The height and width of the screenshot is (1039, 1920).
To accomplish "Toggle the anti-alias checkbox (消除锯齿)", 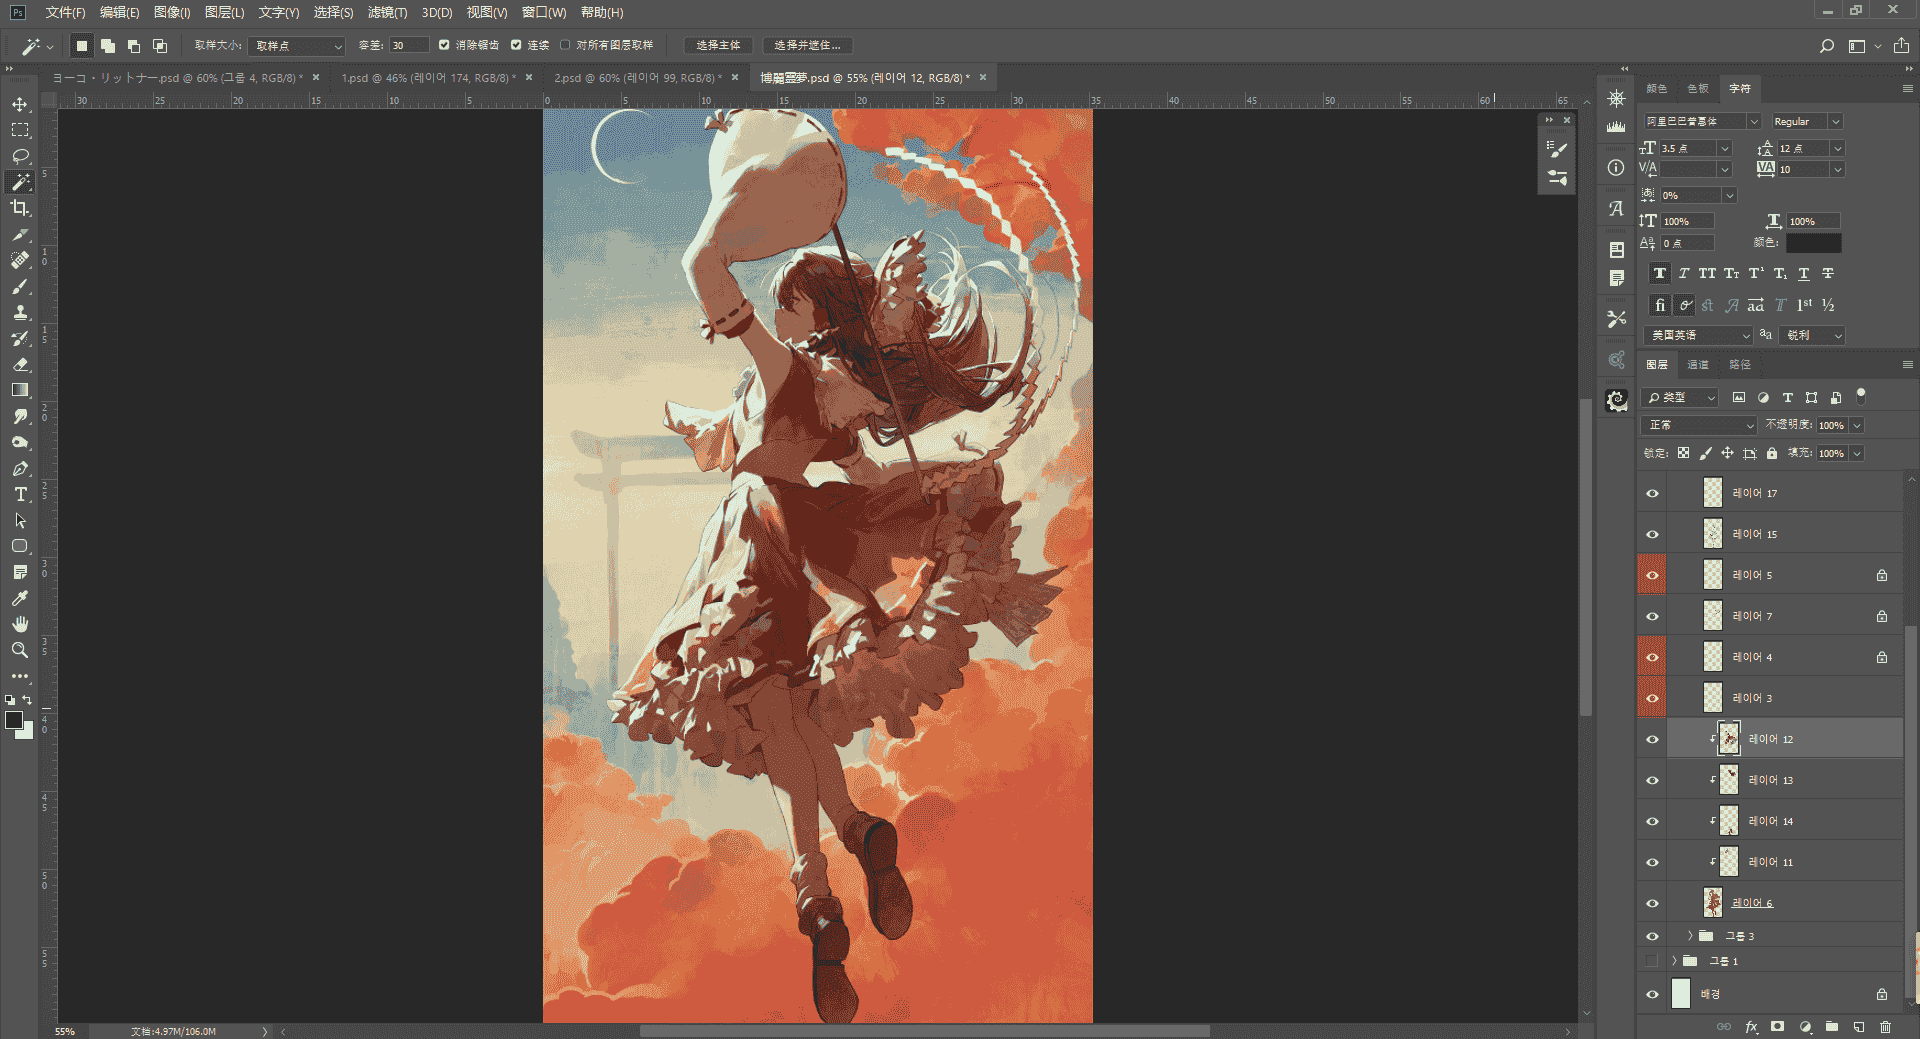I will (x=444, y=45).
